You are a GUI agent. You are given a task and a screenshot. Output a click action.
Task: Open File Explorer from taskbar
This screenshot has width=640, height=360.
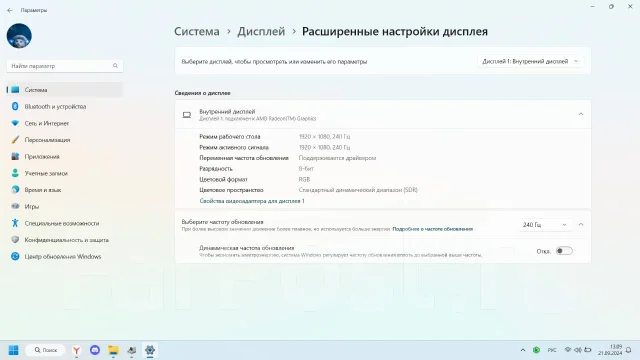tap(113, 350)
